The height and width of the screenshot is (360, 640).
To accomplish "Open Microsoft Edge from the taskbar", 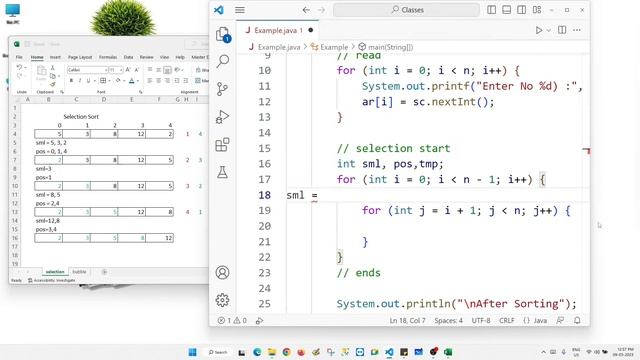I will [x=257, y=352].
